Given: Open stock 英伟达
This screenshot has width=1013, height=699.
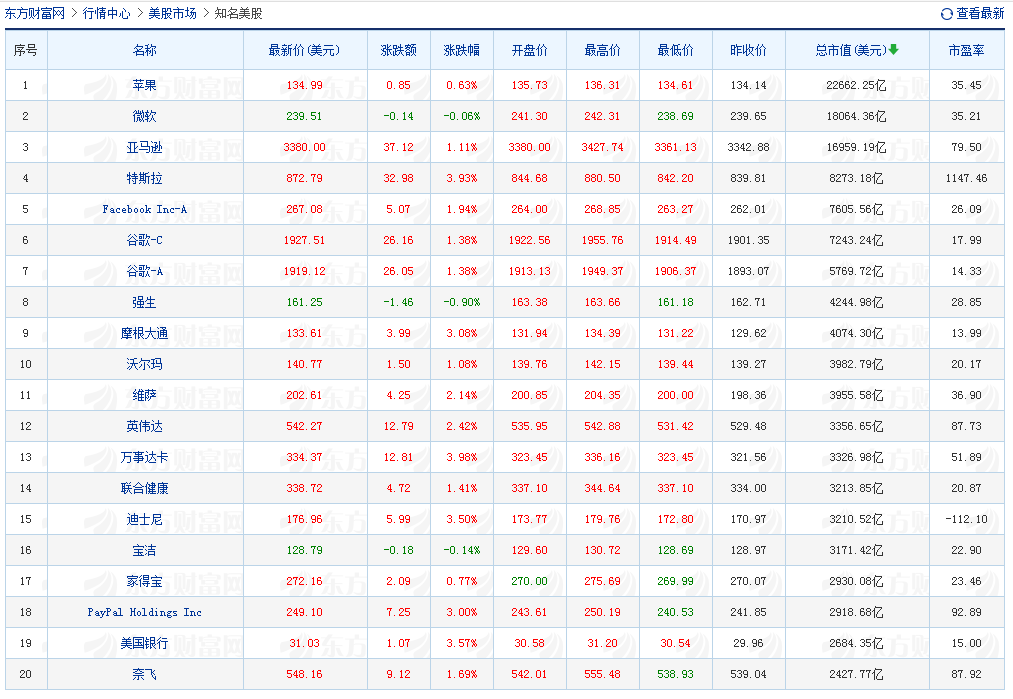Looking at the screenshot, I should coord(145,426).
